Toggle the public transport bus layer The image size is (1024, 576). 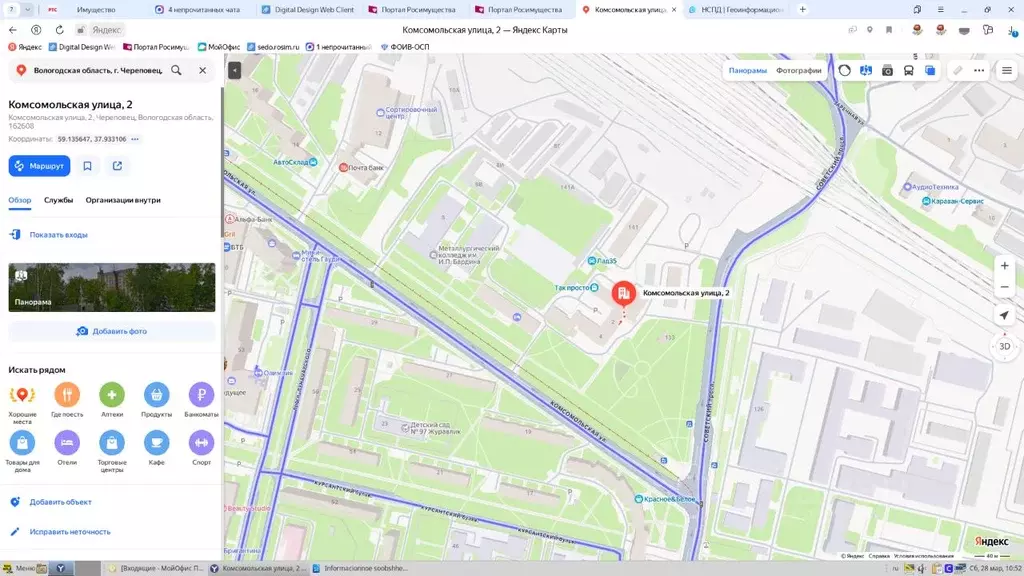908,70
